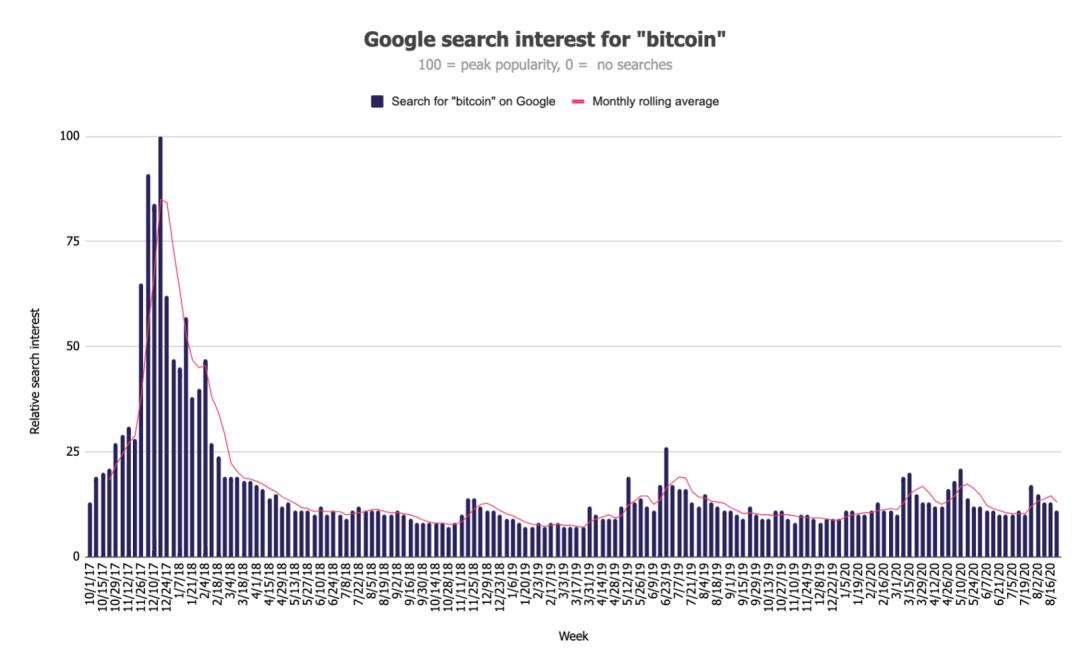Select the y-axis label 75
This screenshot has height=659, width=1080.
coord(73,241)
